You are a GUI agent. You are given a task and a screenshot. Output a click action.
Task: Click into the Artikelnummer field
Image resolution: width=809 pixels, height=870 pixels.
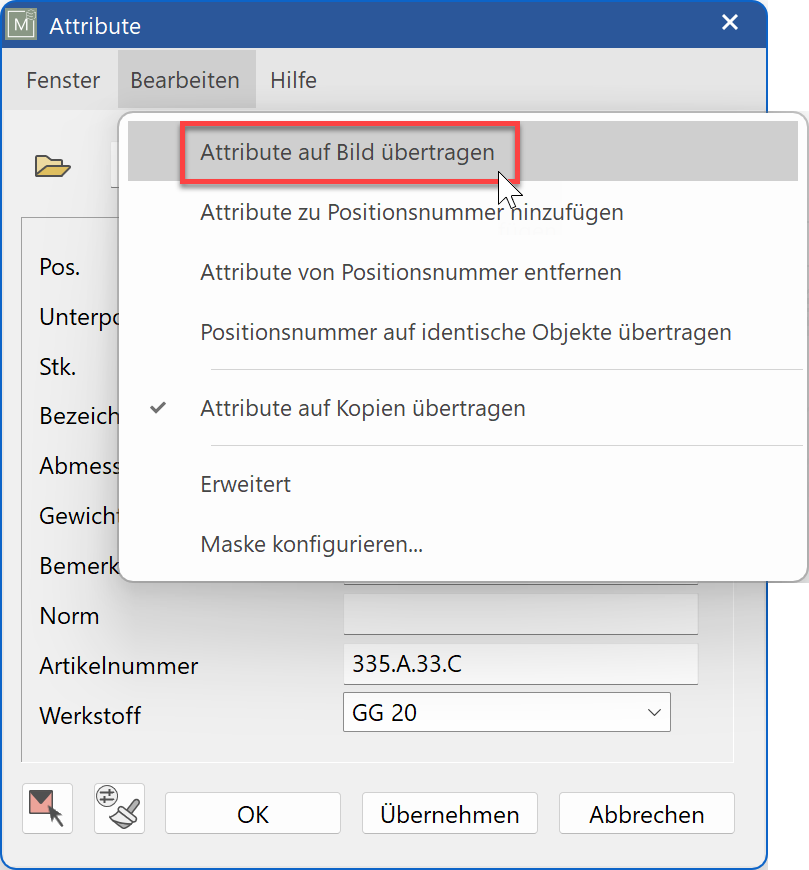[x=519, y=664]
